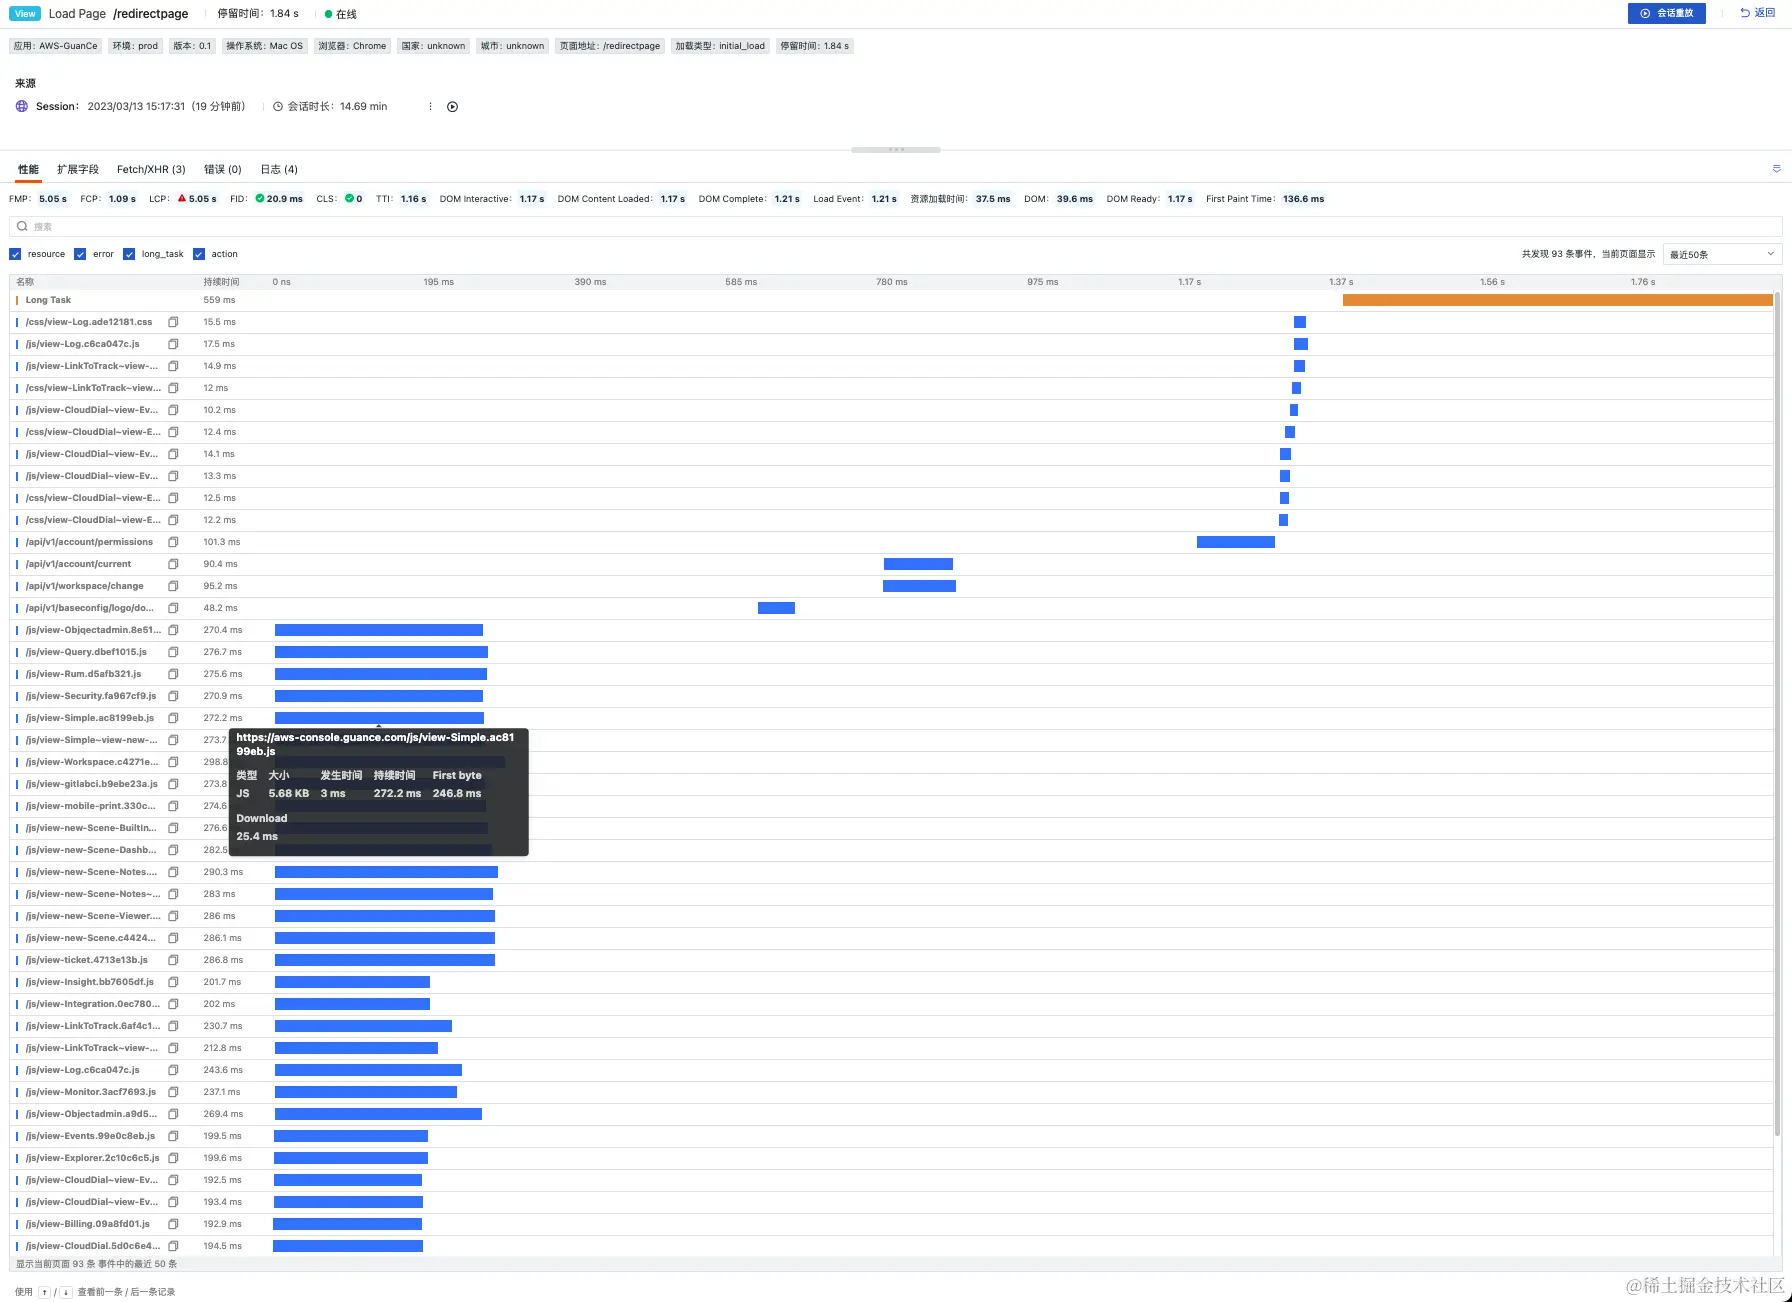The height and width of the screenshot is (1302, 1792).
Task: Toggle the error filter checkbox
Action: [80, 254]
